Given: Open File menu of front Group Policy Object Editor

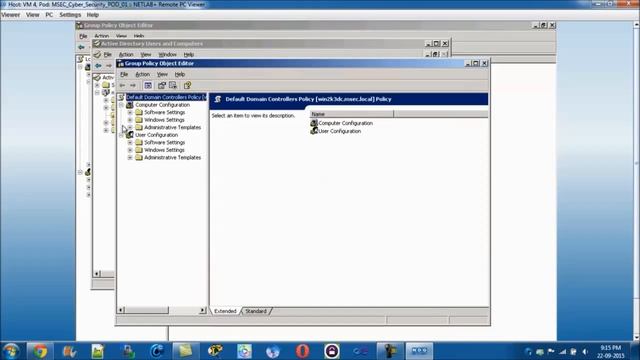Looking at the screenshot, I should pos(124,74).
